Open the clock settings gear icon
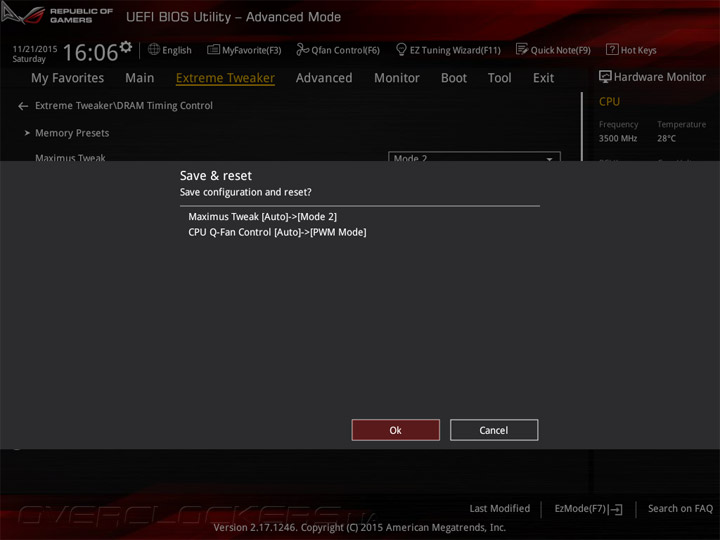Image resolution: width=720 pixels, height=540 pixels. tap(126, 46)
